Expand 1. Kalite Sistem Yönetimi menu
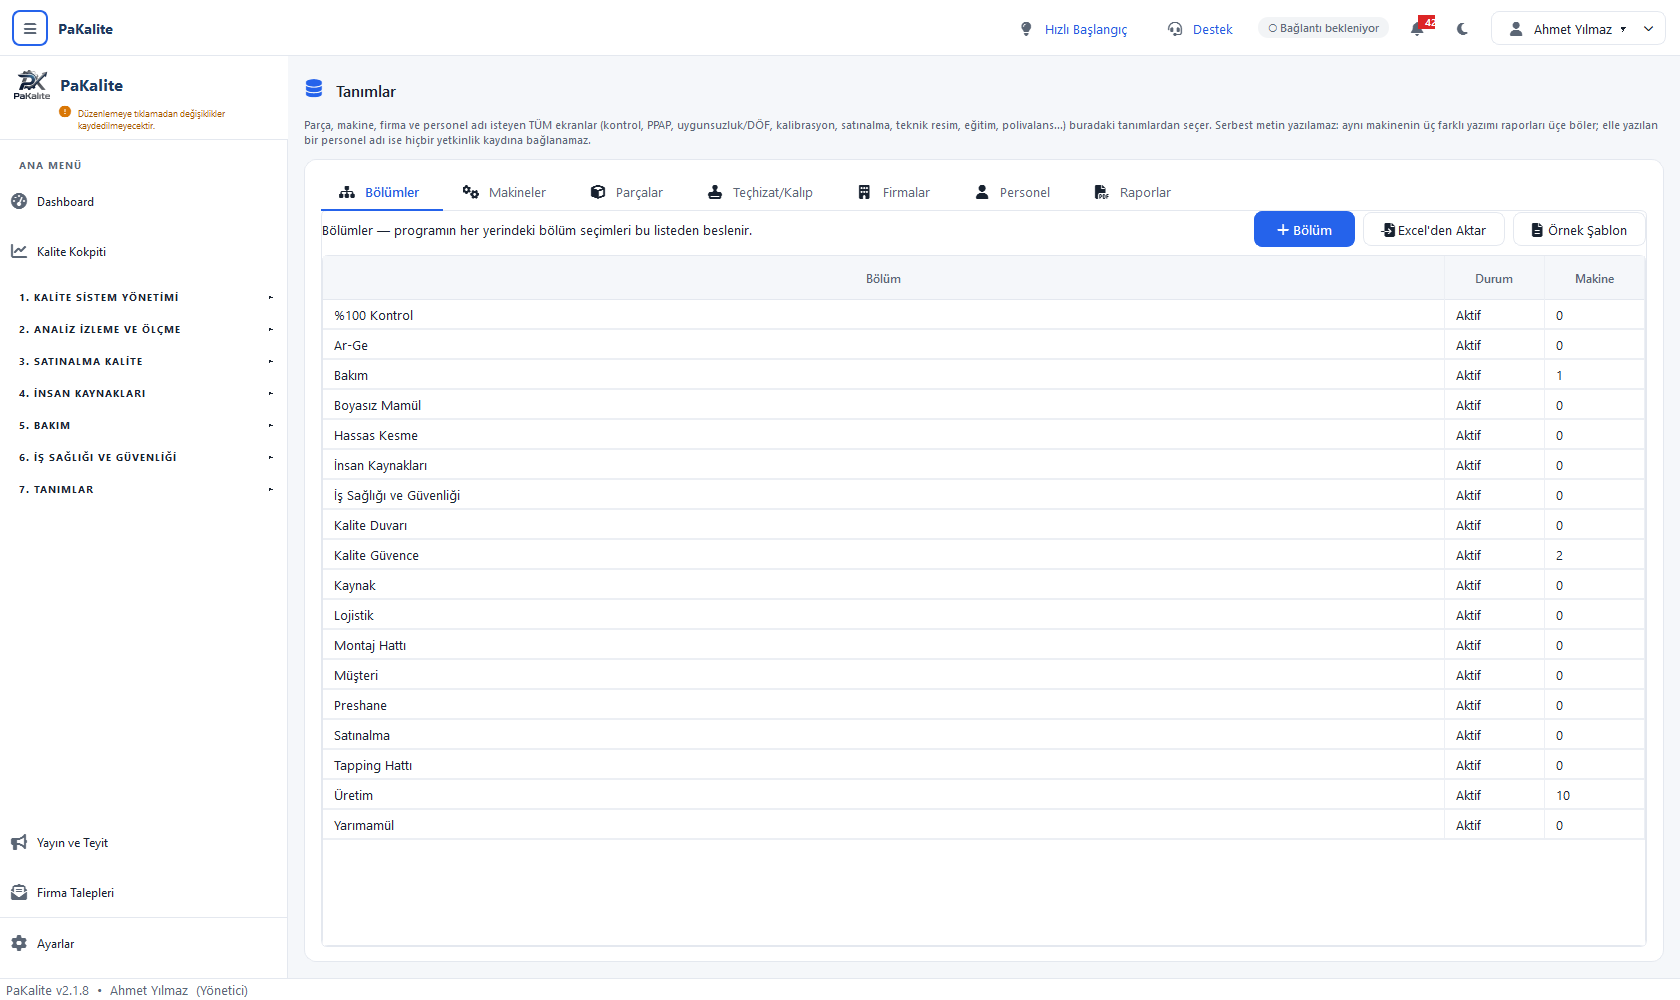The height and width of the screenshot is (1000, 1680). pos(144,297)
